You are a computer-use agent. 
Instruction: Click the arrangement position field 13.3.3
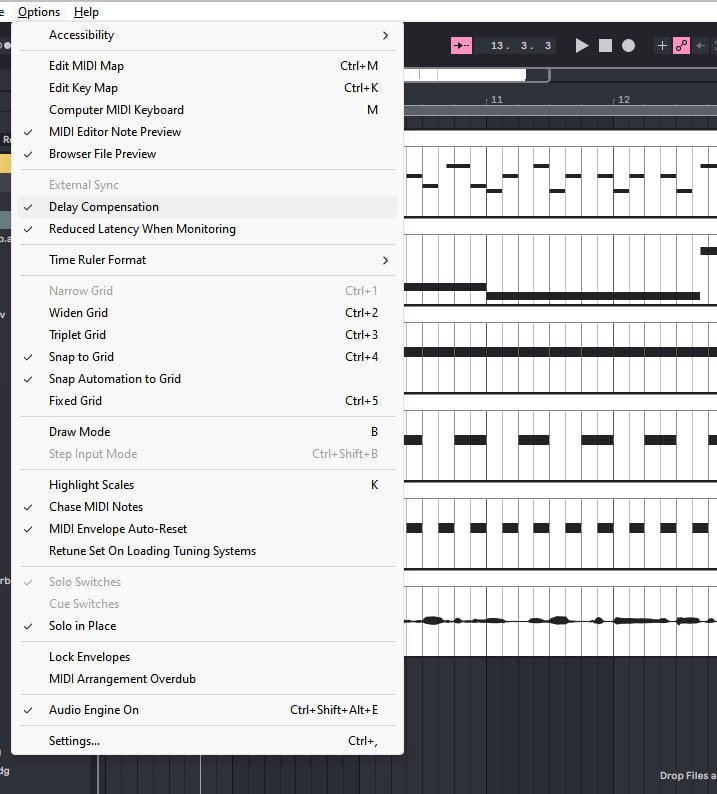(521, 46)
